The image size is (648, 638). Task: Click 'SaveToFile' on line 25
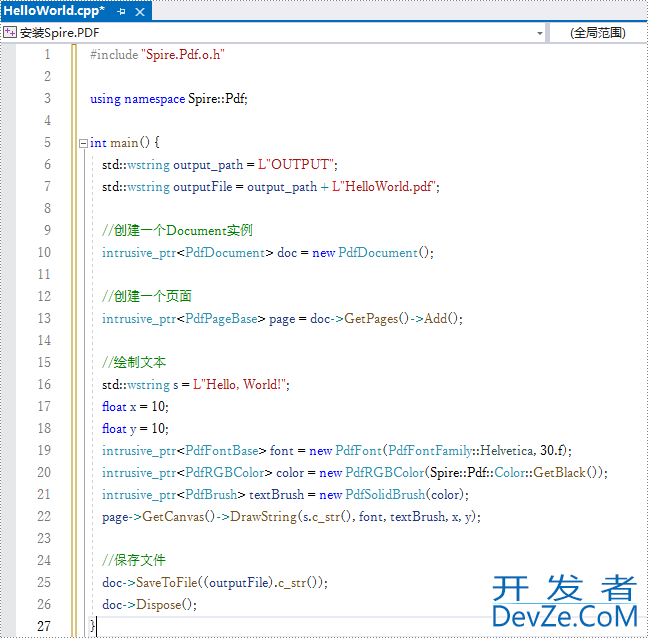(x=167, y=583)
